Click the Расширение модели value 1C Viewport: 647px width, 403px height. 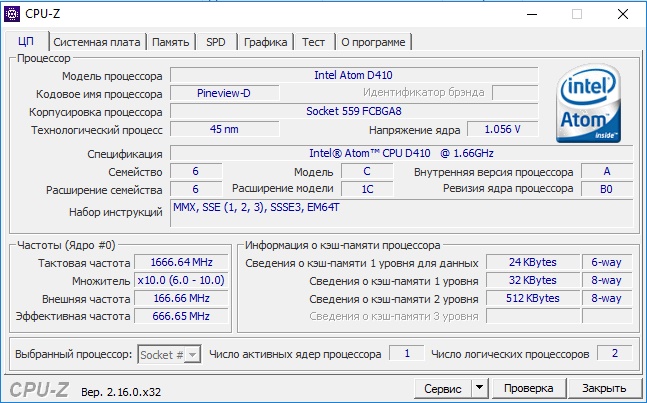(367, 189)
